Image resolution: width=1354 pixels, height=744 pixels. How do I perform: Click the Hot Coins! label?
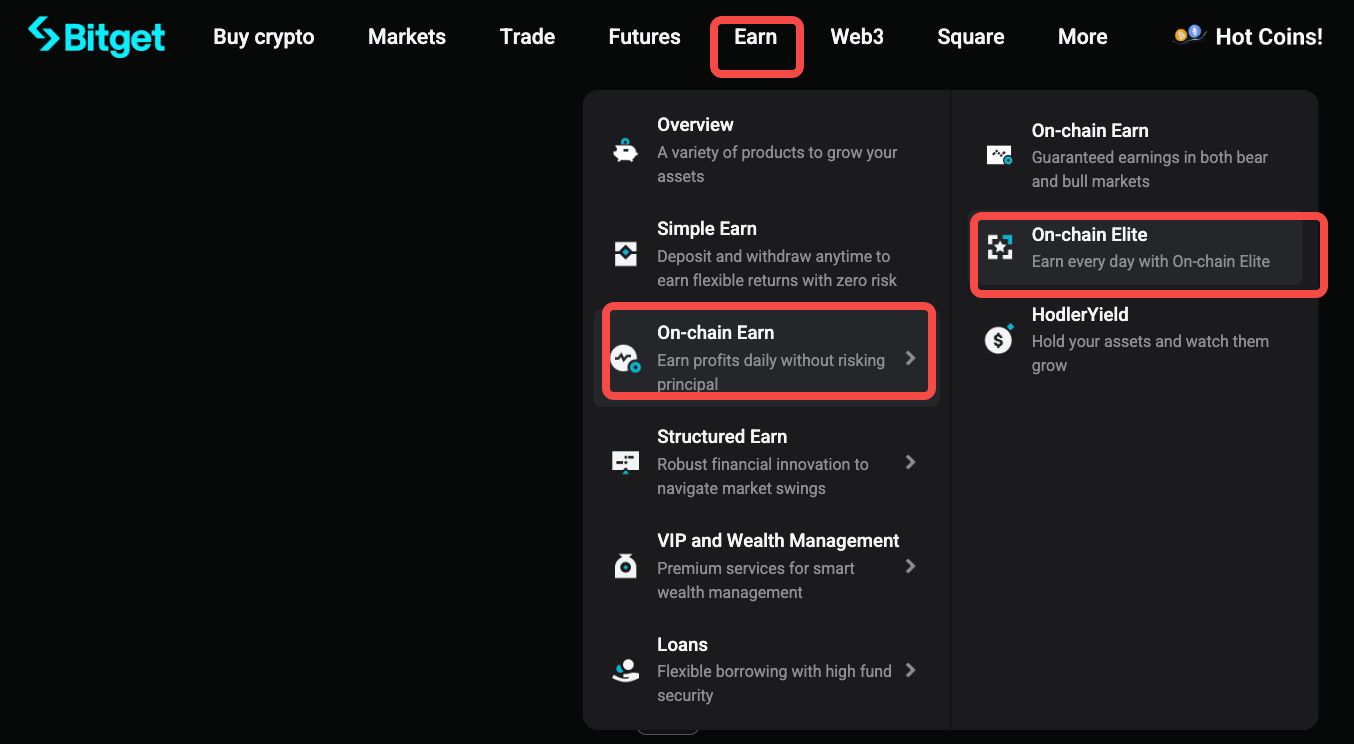1269,37
